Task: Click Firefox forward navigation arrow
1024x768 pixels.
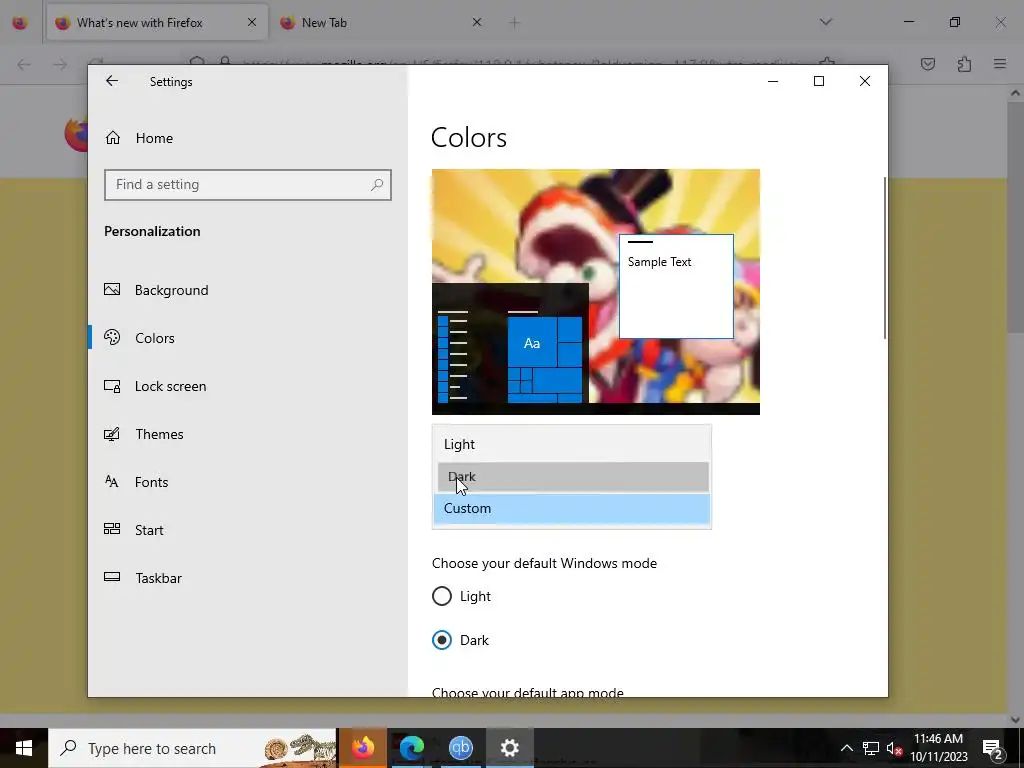Action: (60, 64)
